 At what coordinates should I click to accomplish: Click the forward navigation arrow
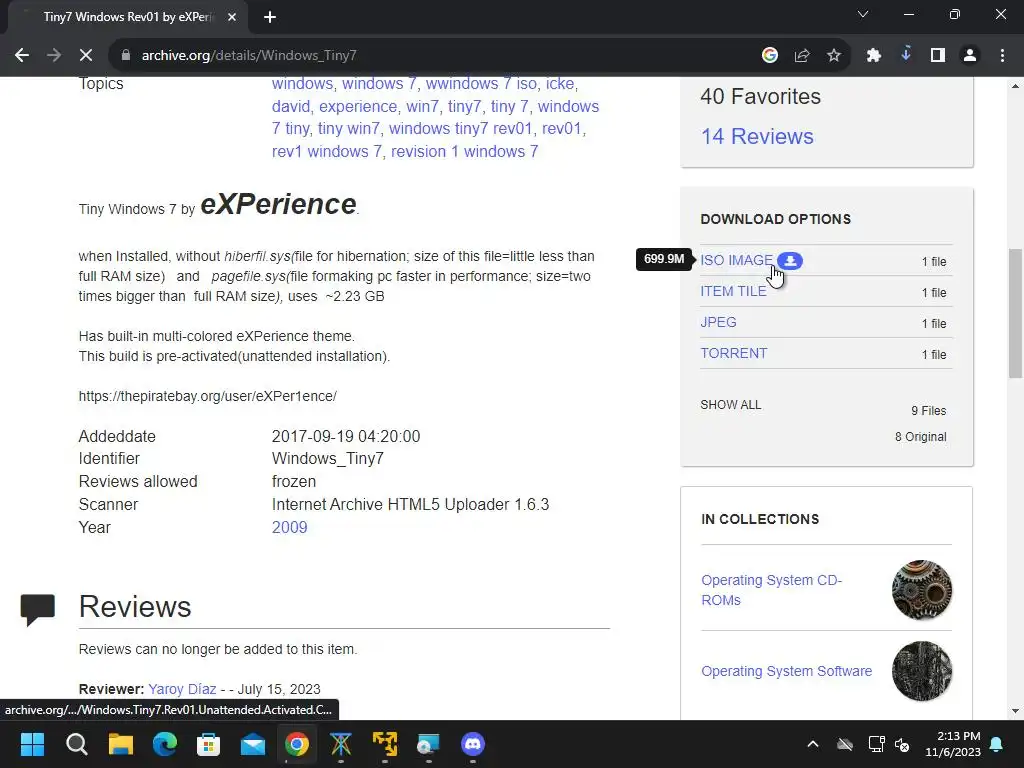click(x=54, y=56)
